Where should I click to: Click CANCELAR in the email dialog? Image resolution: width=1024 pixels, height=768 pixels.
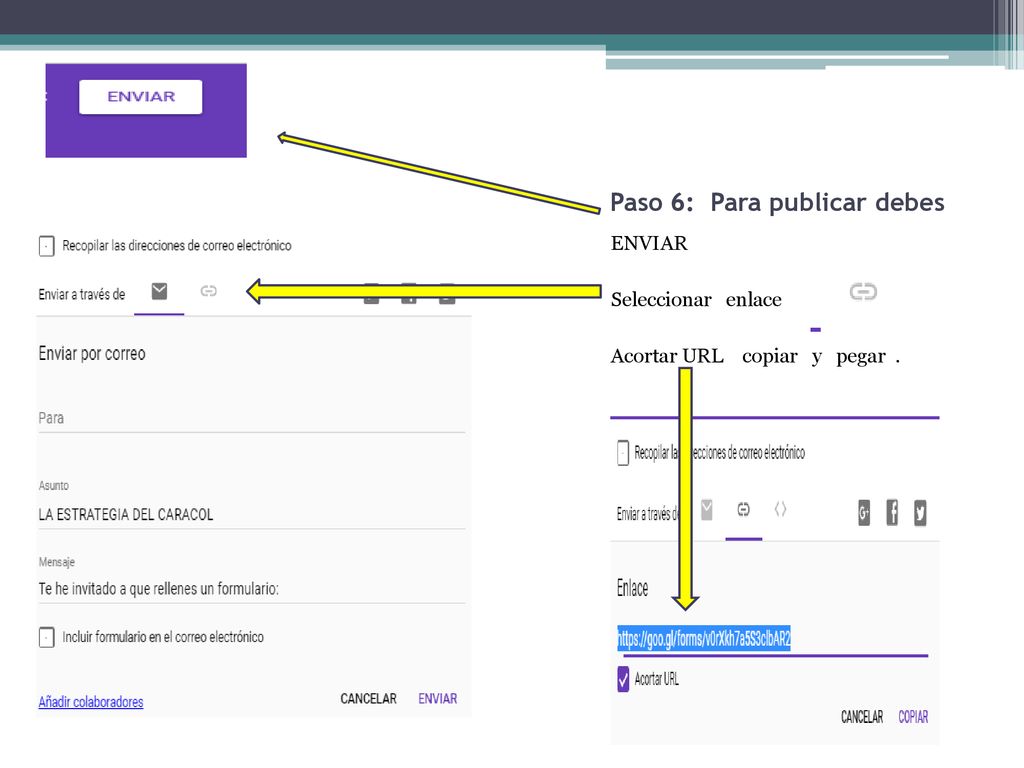point(368,699)
